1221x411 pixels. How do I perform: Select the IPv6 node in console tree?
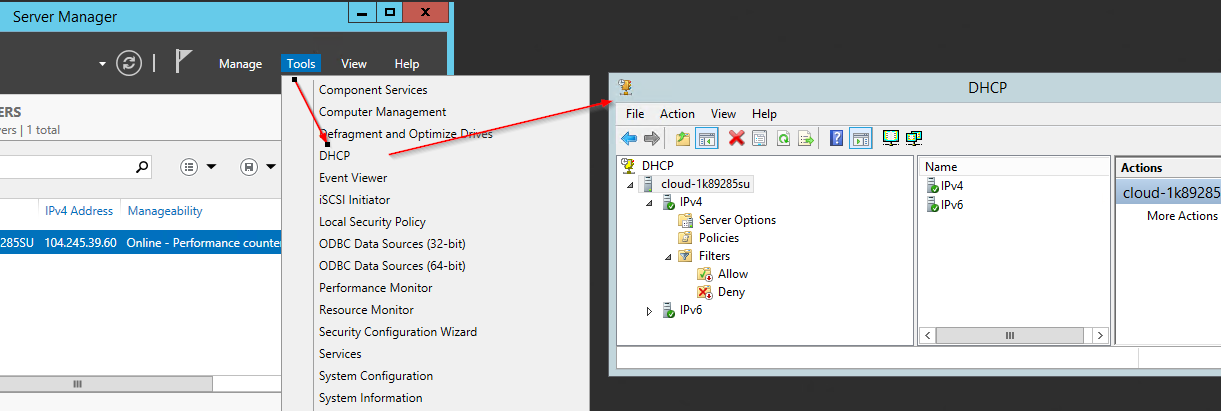691,310
